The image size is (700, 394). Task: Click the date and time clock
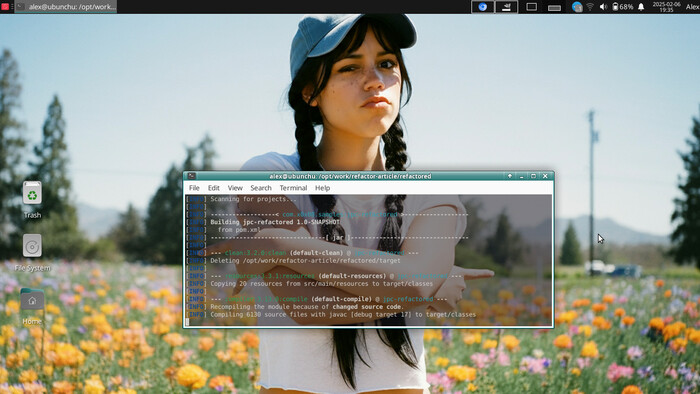[x=666, y=7]
